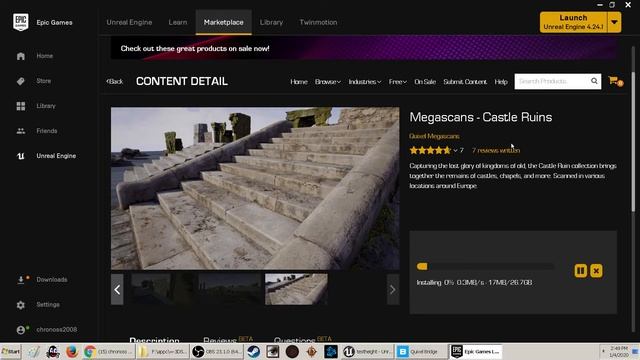Open the OBS taskbar window
The image size is (640, 360).
pos(217,351)
